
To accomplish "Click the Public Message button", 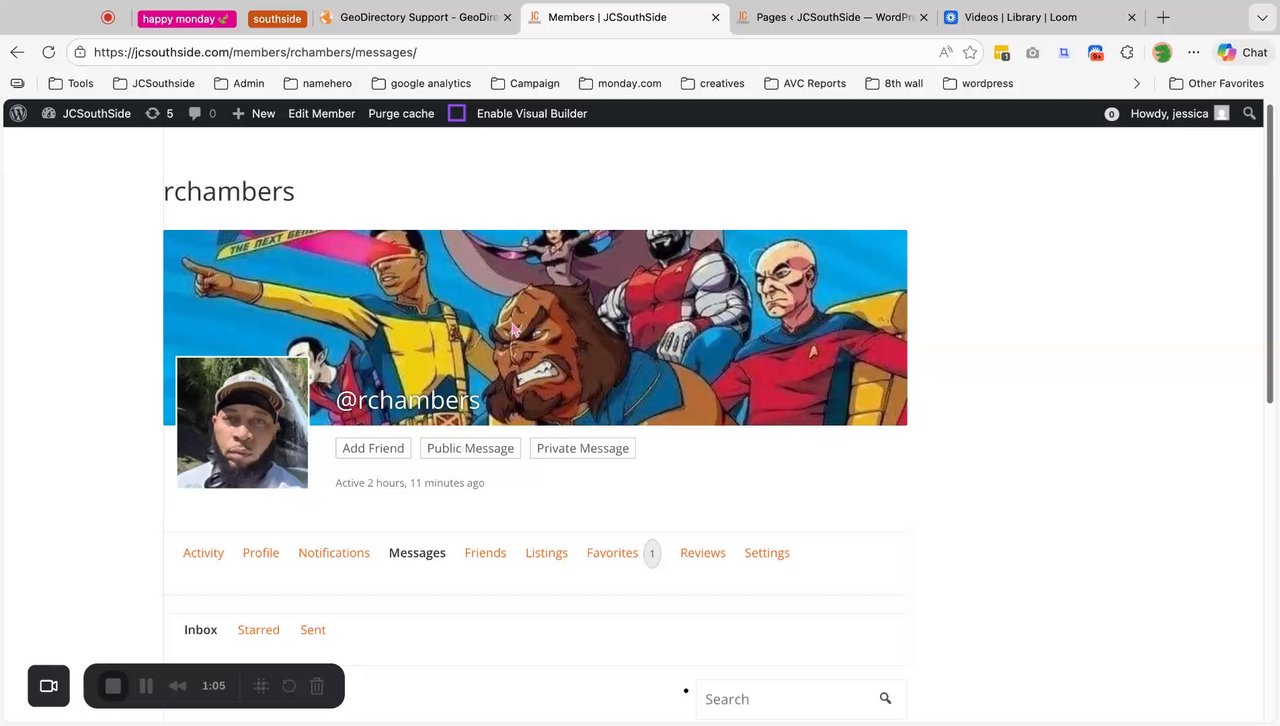I will click(470, 448).
